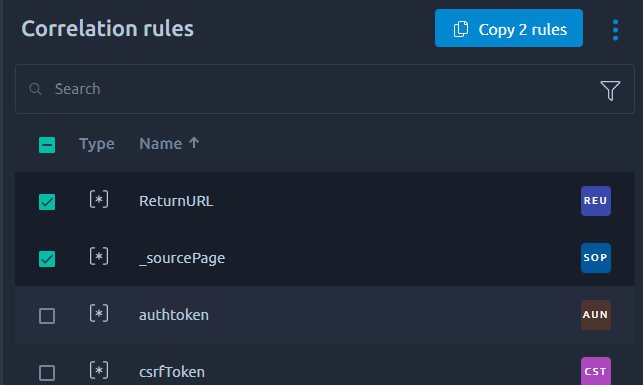Image resolution: width=643 pixels, height=385 pixels.
Task: Uncheck the ReturnURL rule checkbox
Action: point(47,202)
